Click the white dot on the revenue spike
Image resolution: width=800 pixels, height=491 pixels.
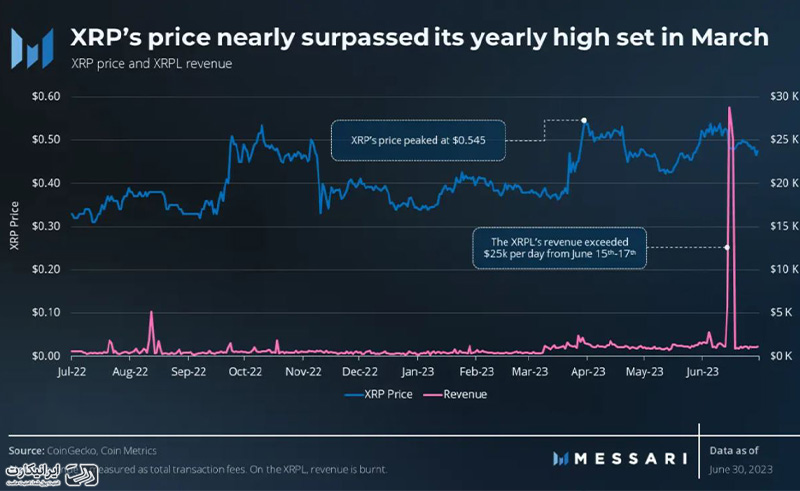[x=727, y=247]
